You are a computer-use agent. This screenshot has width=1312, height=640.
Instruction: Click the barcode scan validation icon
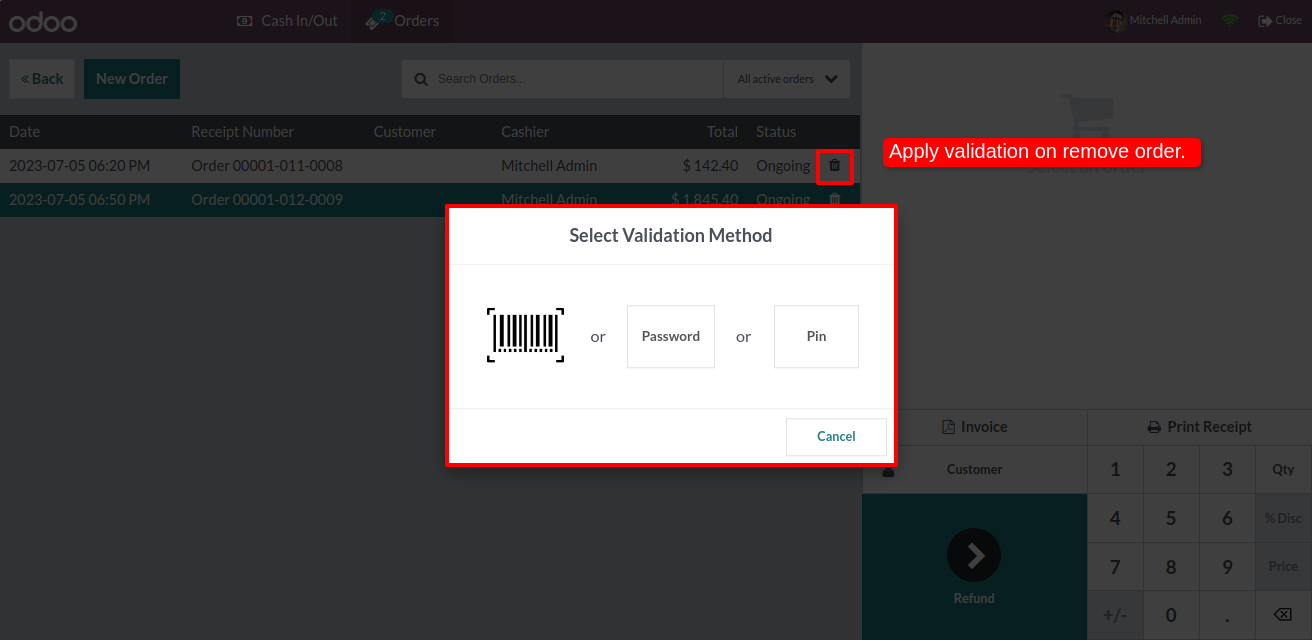tap(526, 336)
